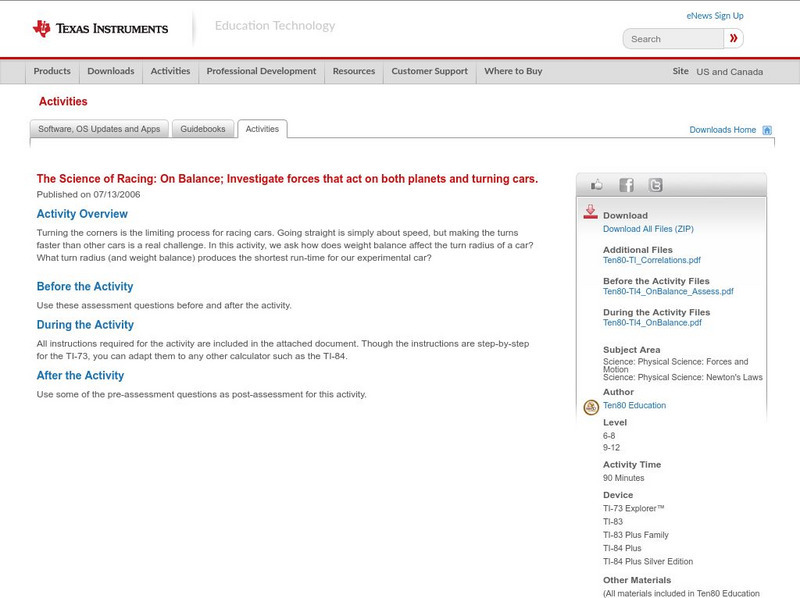Open the Ten80 Education author link
The width and height of the screenshot is (800, 598).
pyautogui.click(x=634, y=405)
